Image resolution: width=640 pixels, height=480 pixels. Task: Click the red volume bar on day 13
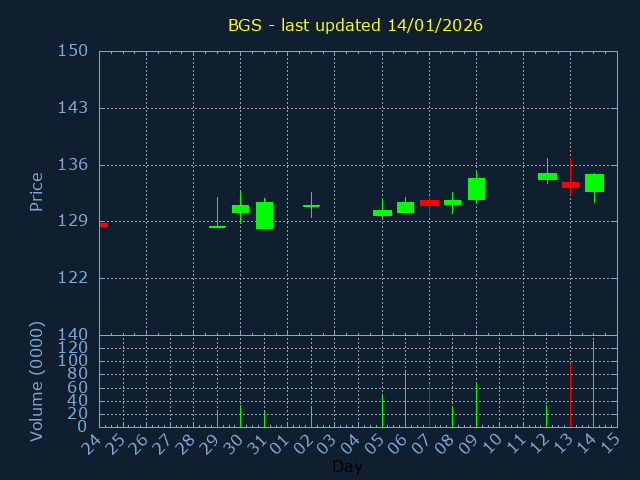(570, 395)
